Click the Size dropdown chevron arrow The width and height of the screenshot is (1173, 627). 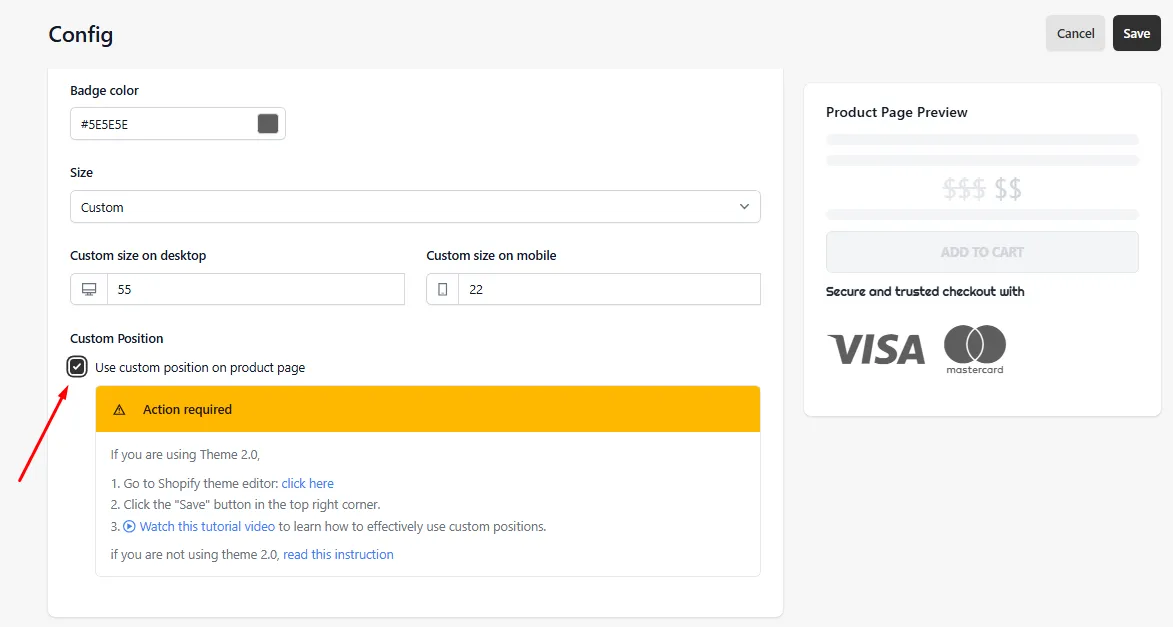tap(744, 207)
